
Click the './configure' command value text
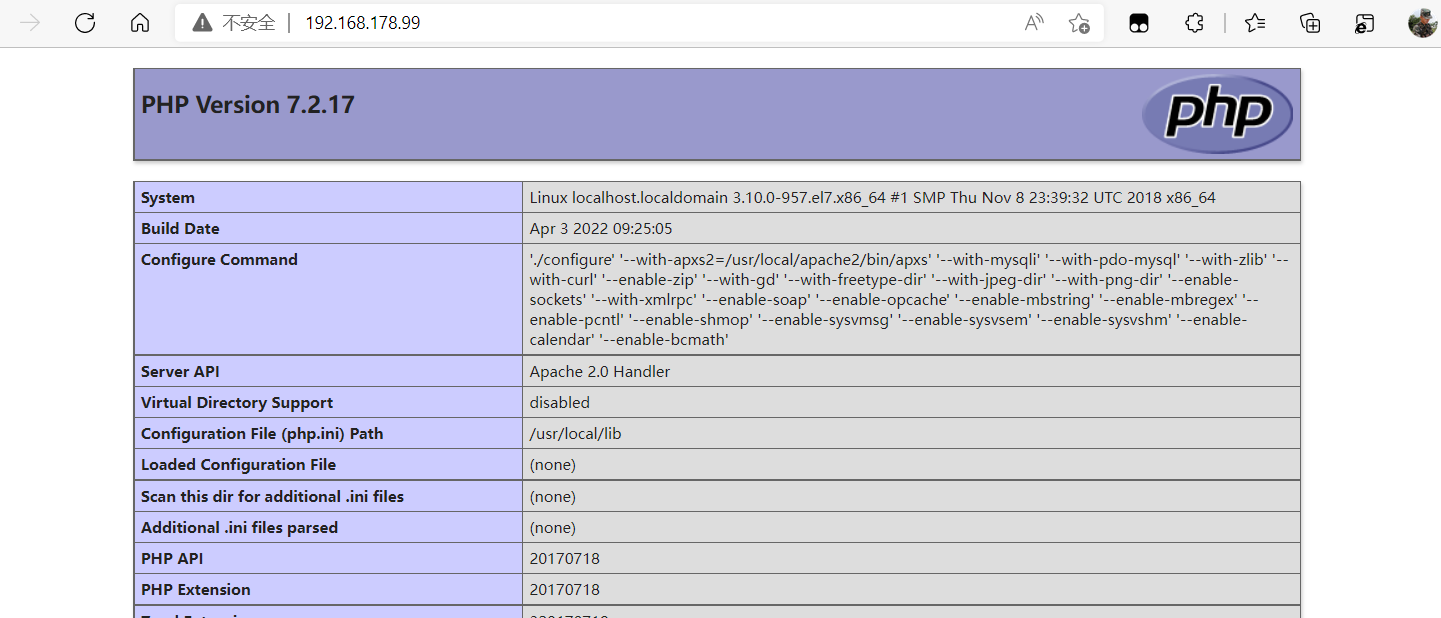point(909,300)
